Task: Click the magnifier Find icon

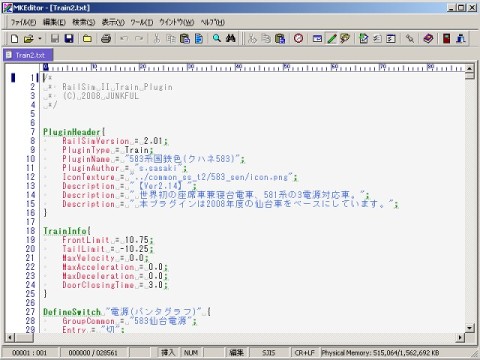Action: tap(217, 39)
